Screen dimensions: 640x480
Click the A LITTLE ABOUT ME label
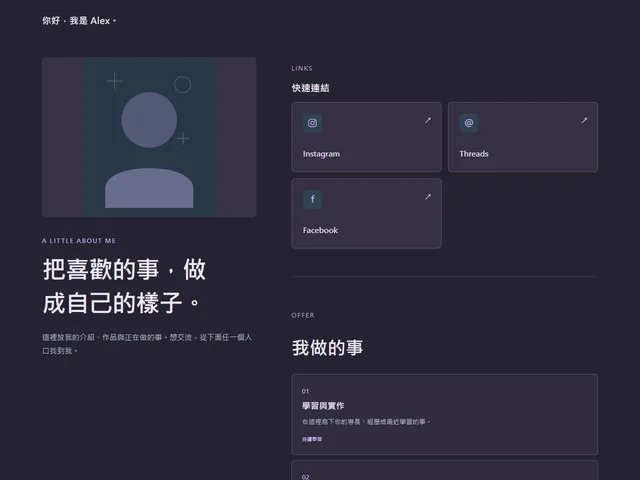pyautogui.click(x=79, y=241)
